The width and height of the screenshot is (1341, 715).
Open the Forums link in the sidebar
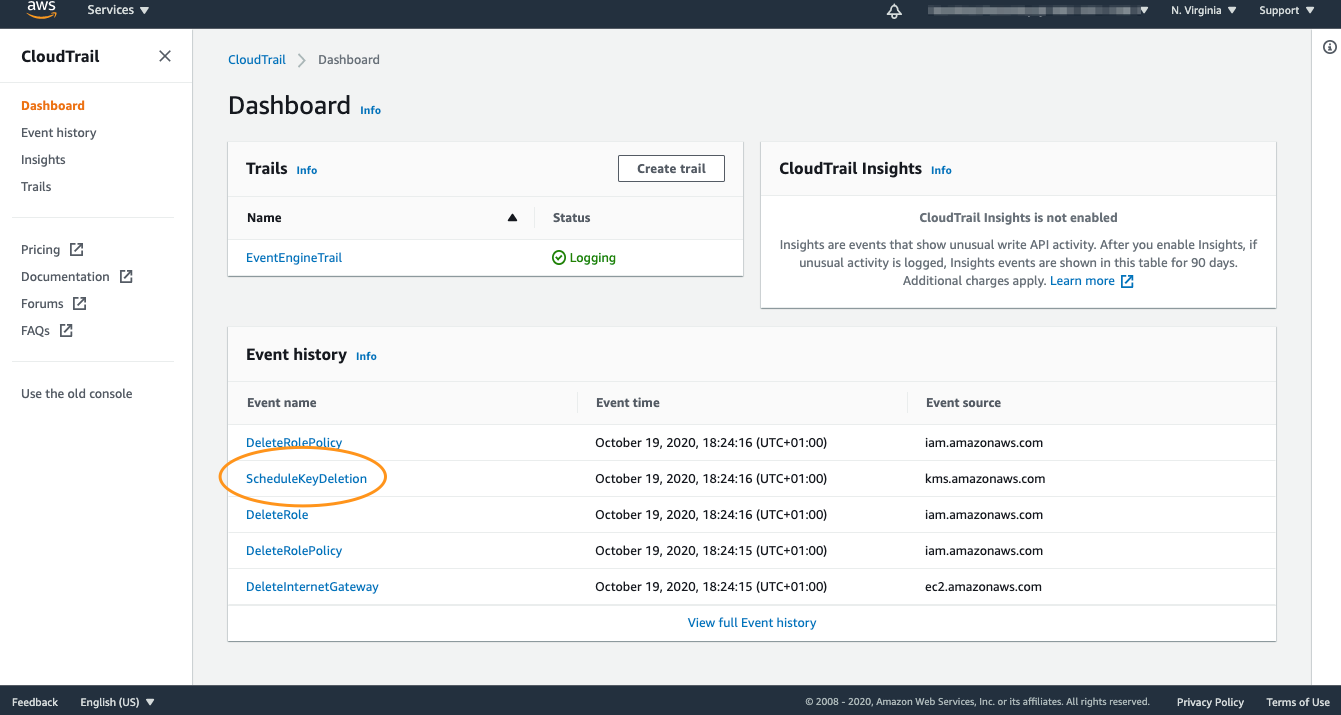click(x=42, y=303)
